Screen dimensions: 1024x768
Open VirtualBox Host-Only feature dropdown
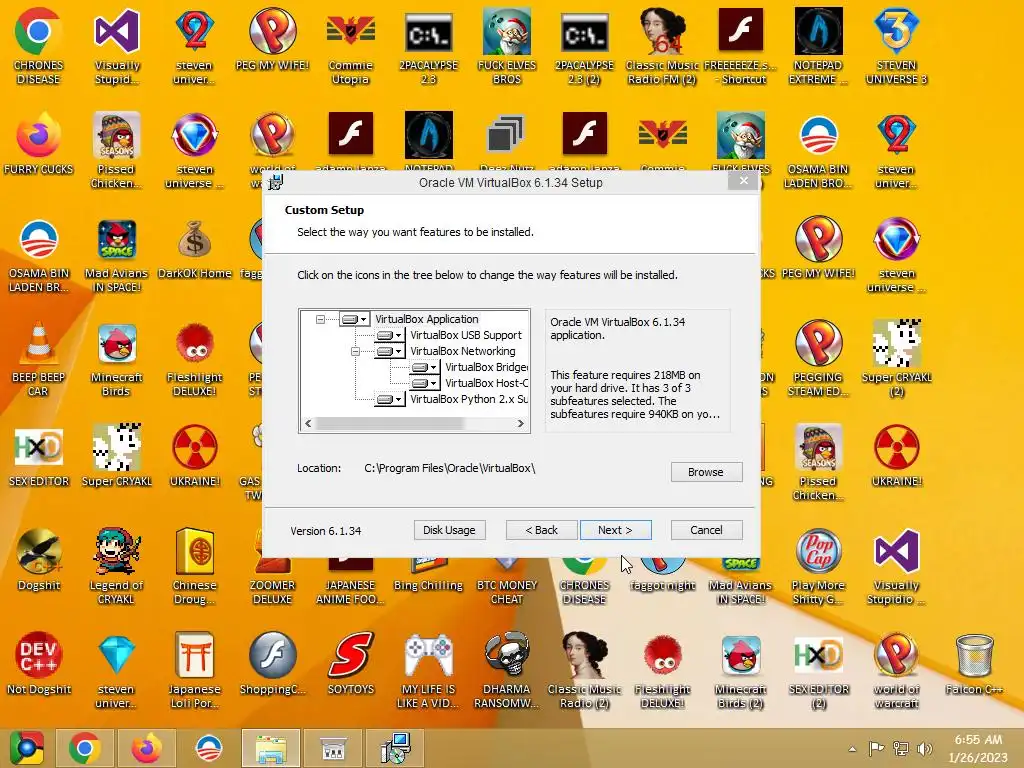pyautogui.click(x=425, y=383)
